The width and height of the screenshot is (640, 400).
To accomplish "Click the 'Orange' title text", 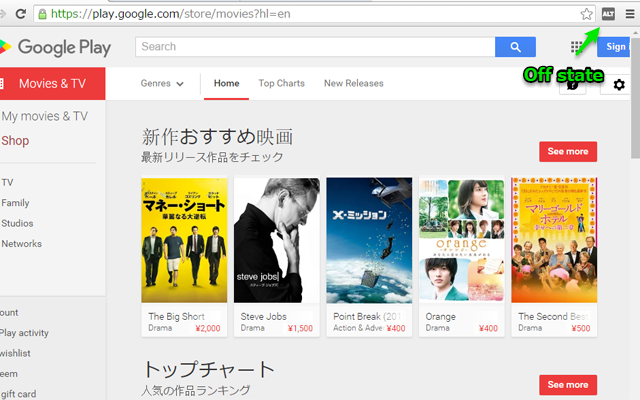I will [440, 317].
